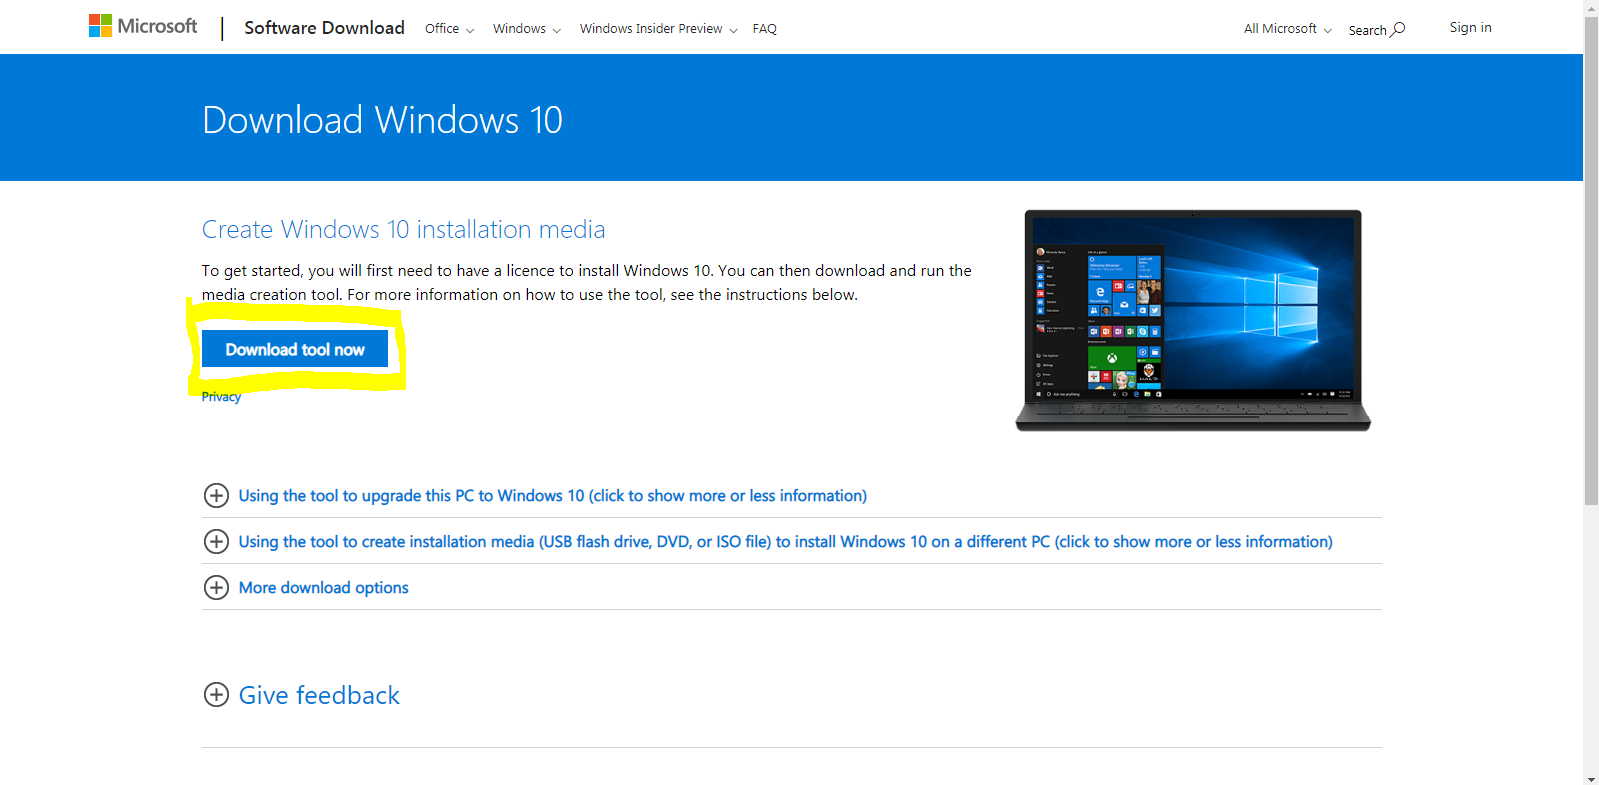Click plus icon for create installation media section
This screenshot has width=1599, height=785.
(x=216, y=541)
